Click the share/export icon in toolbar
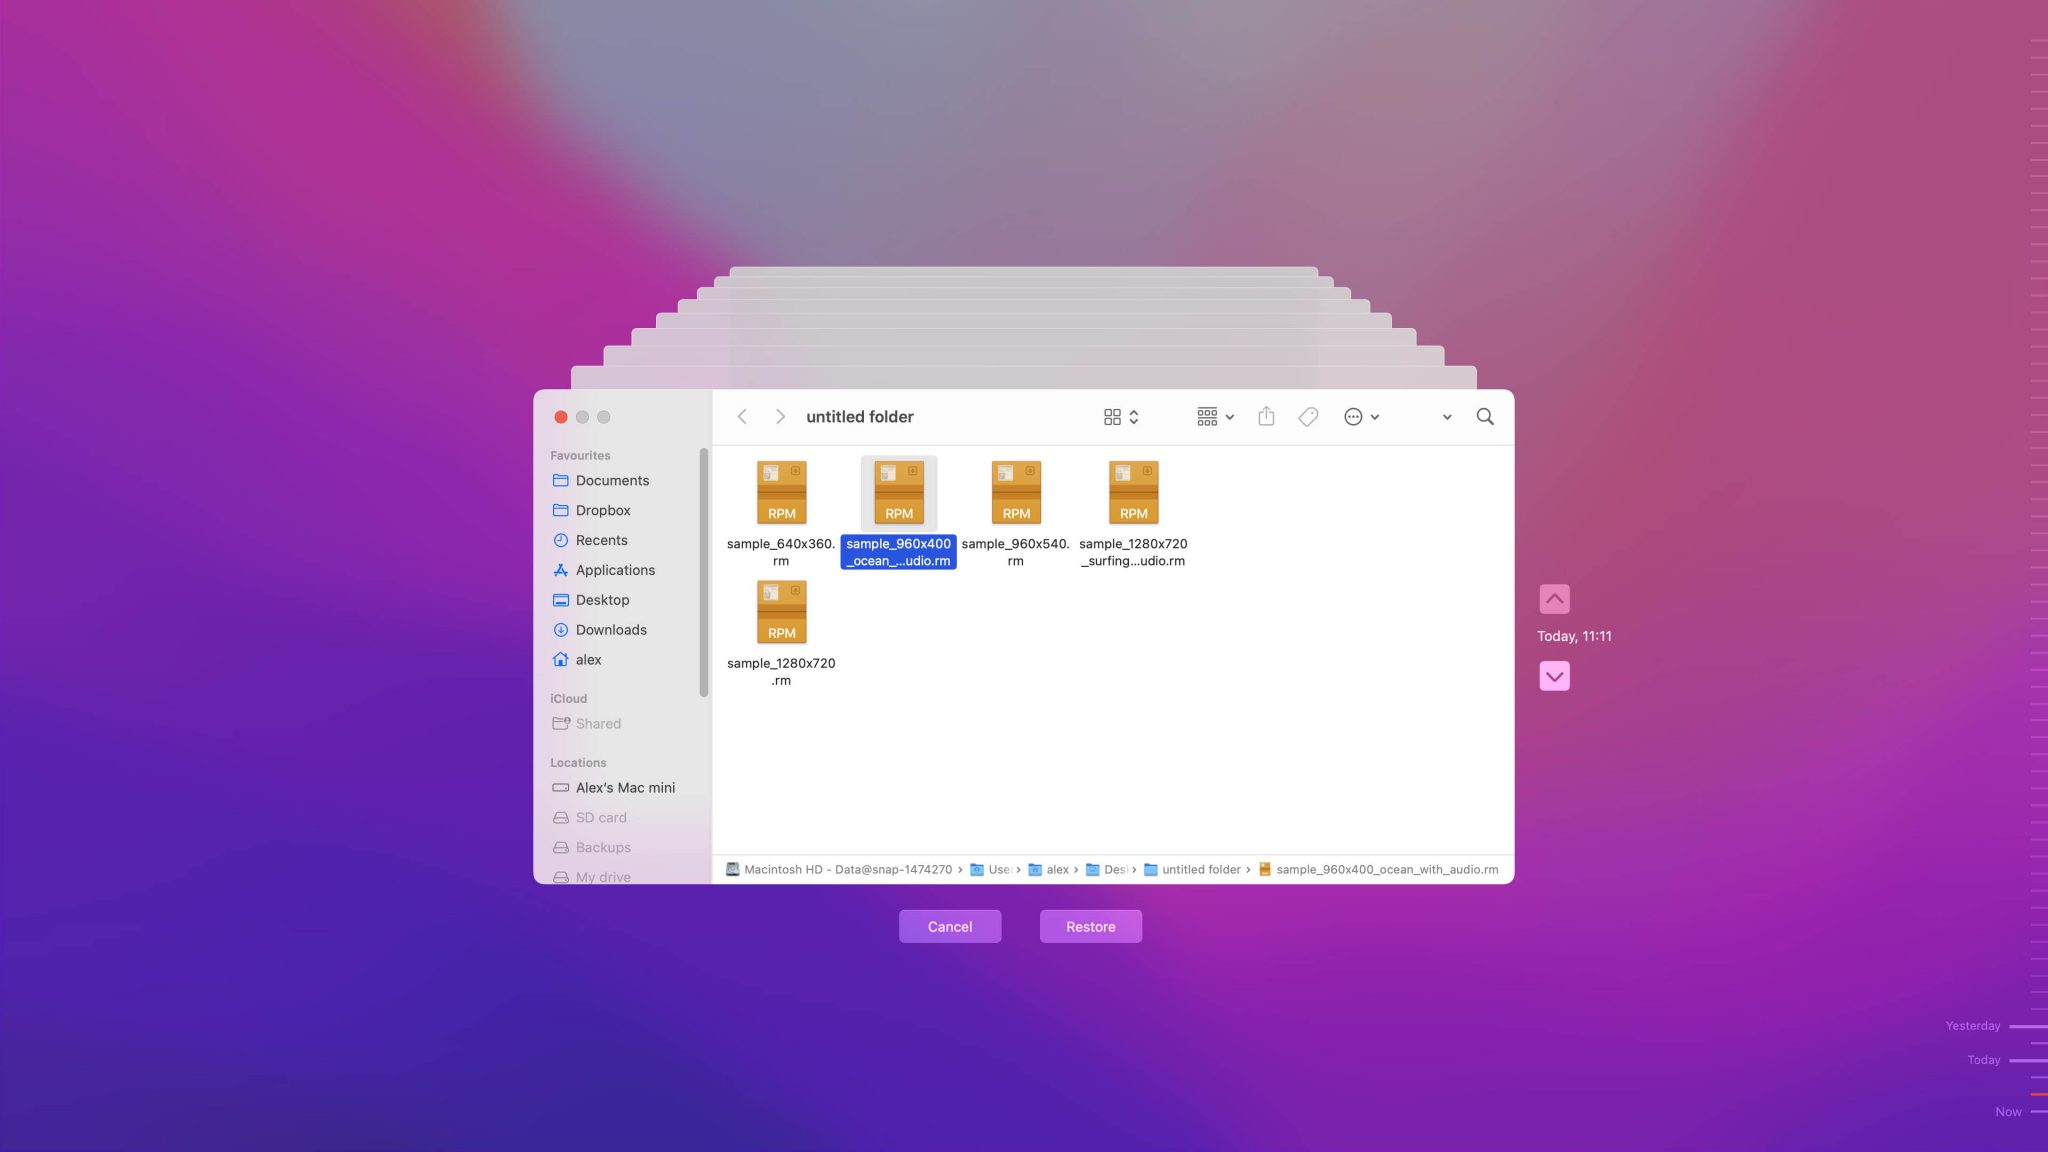Viewport: 2048px width, 1152px height. click(x=1265, y=416)
